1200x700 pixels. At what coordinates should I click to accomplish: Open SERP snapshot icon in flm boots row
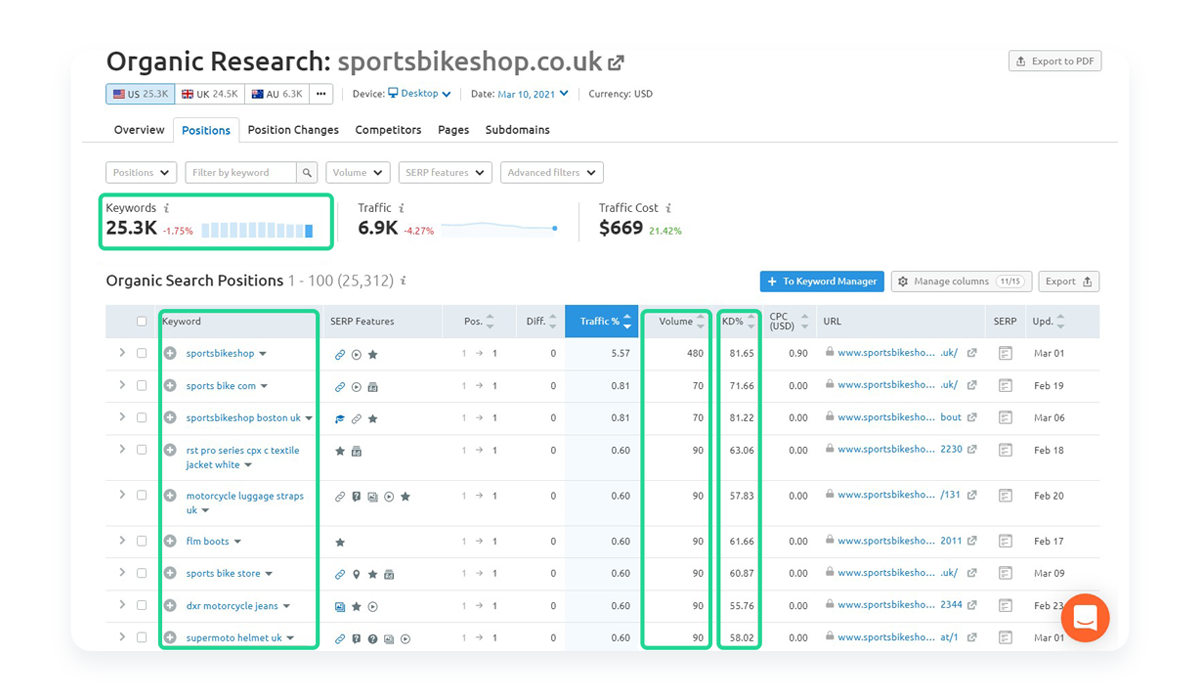point(1005,541)
